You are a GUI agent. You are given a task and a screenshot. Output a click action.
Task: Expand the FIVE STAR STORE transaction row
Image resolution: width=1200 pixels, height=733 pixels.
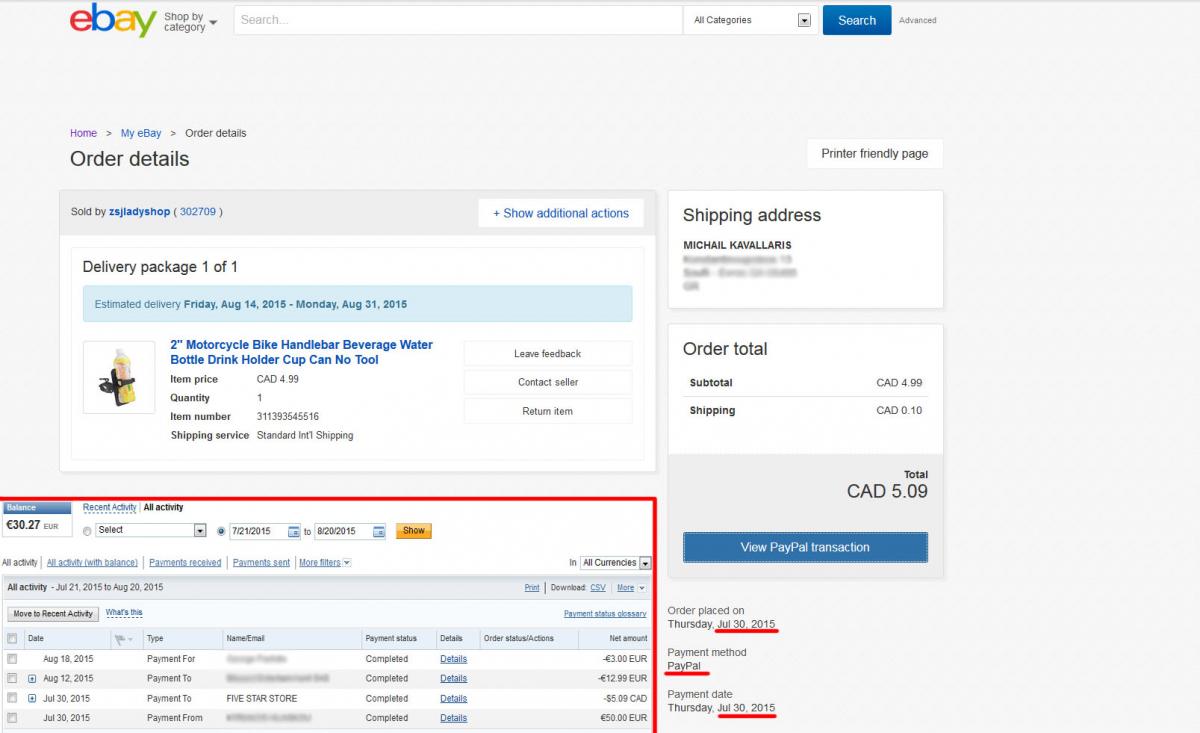point(32,698)
